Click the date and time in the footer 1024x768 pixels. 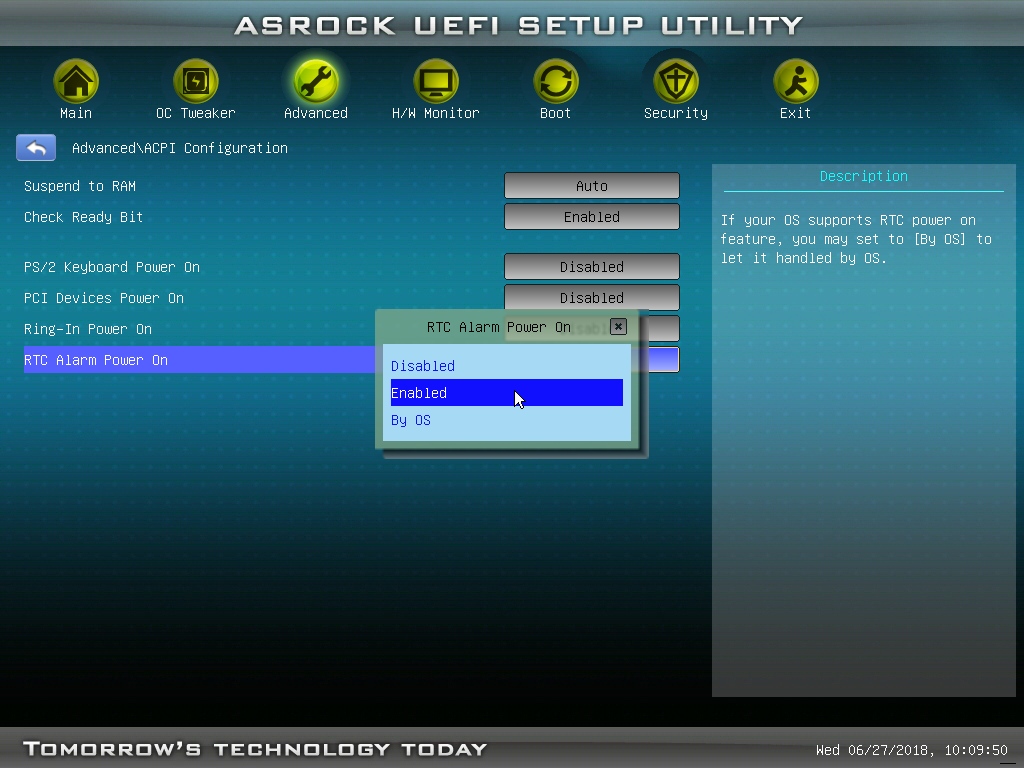click(x=912, y=750)
